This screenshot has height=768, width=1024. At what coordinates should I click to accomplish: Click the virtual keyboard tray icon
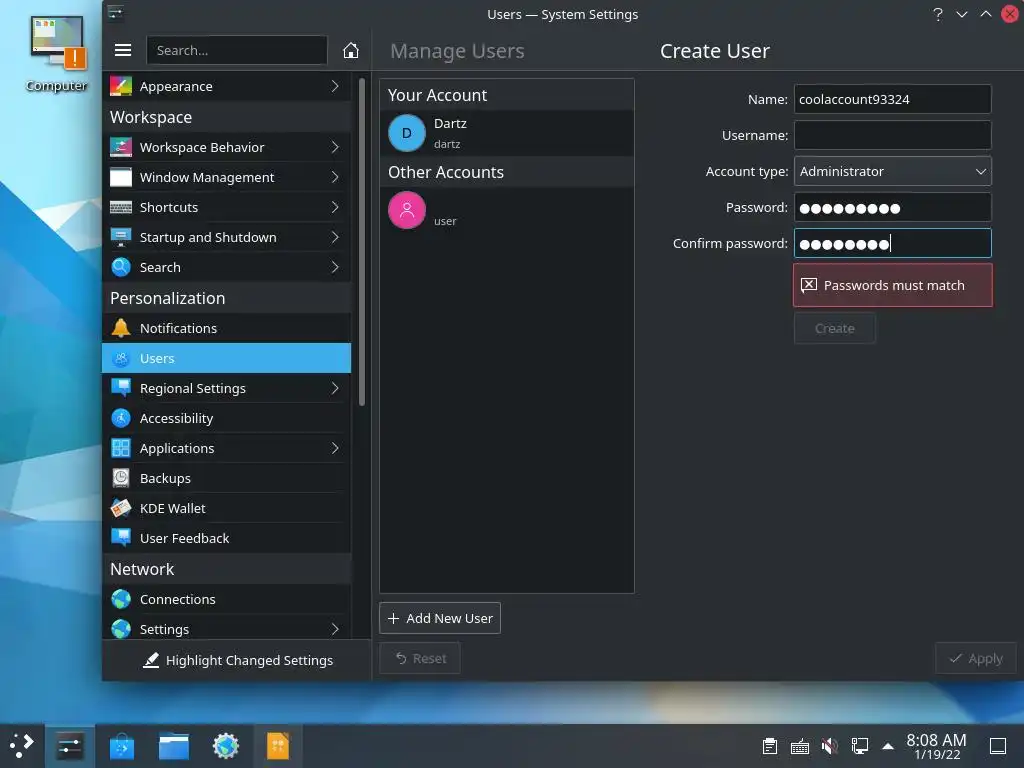click(x=799, y=746)
